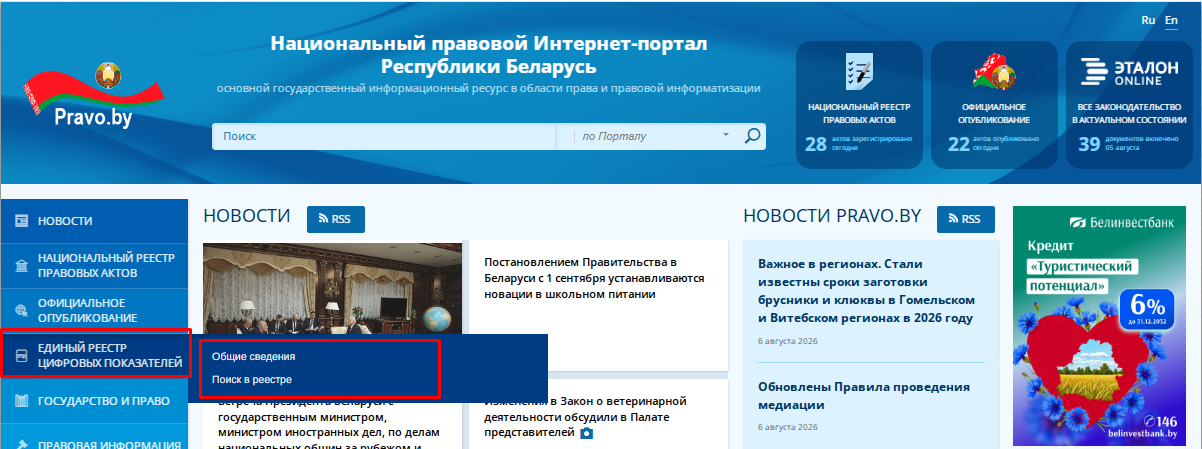Open the meeting photo news thumbnail
Screen dimensions: 1202x449
pos(332,288)
